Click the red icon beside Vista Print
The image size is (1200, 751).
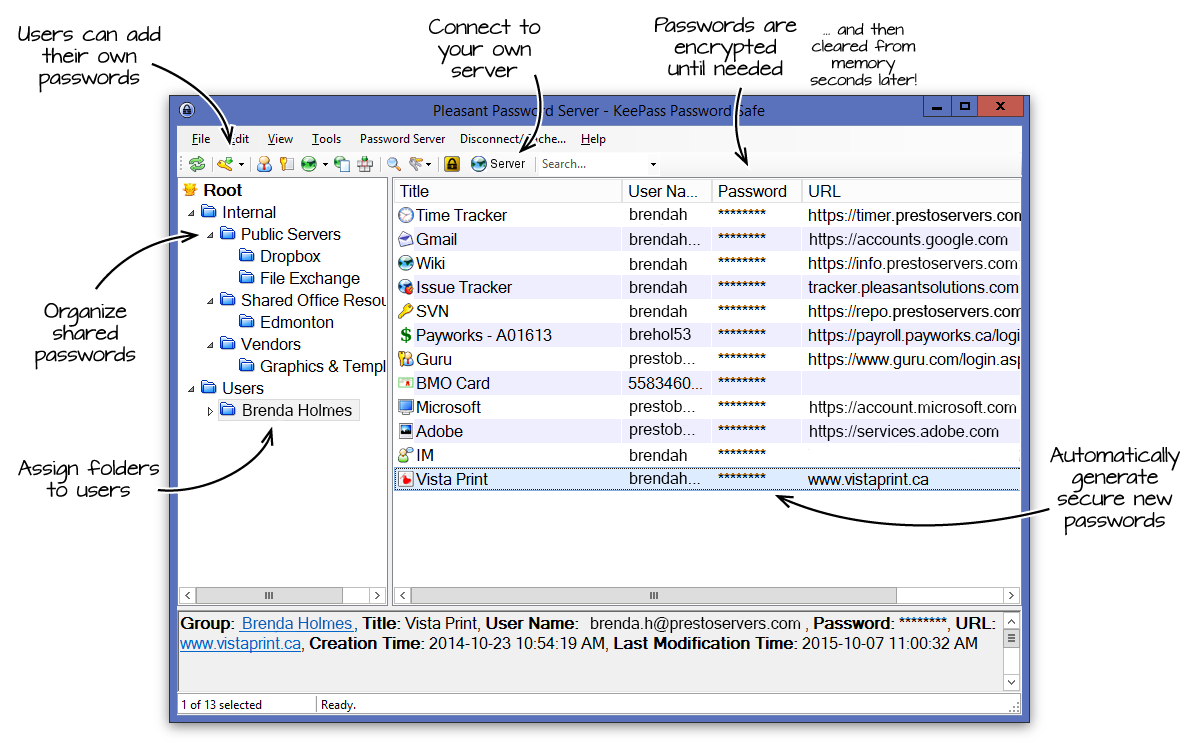(x=405, y=479)
